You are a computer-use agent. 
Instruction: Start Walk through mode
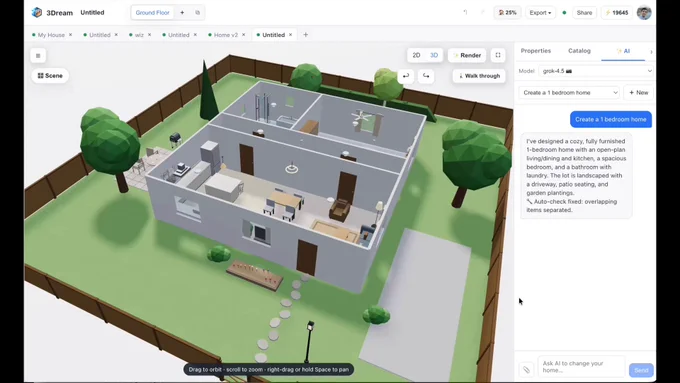pyautogui.click(x=479, y=75)
